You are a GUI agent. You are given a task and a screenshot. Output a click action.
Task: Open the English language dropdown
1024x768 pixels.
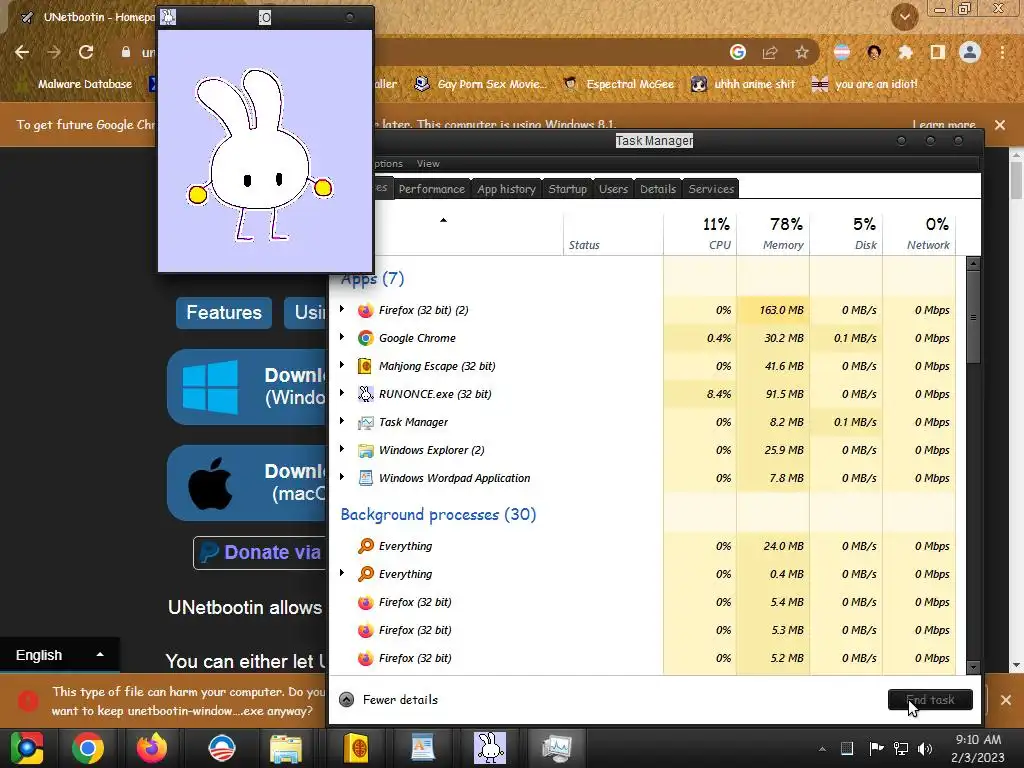point(59,655)
